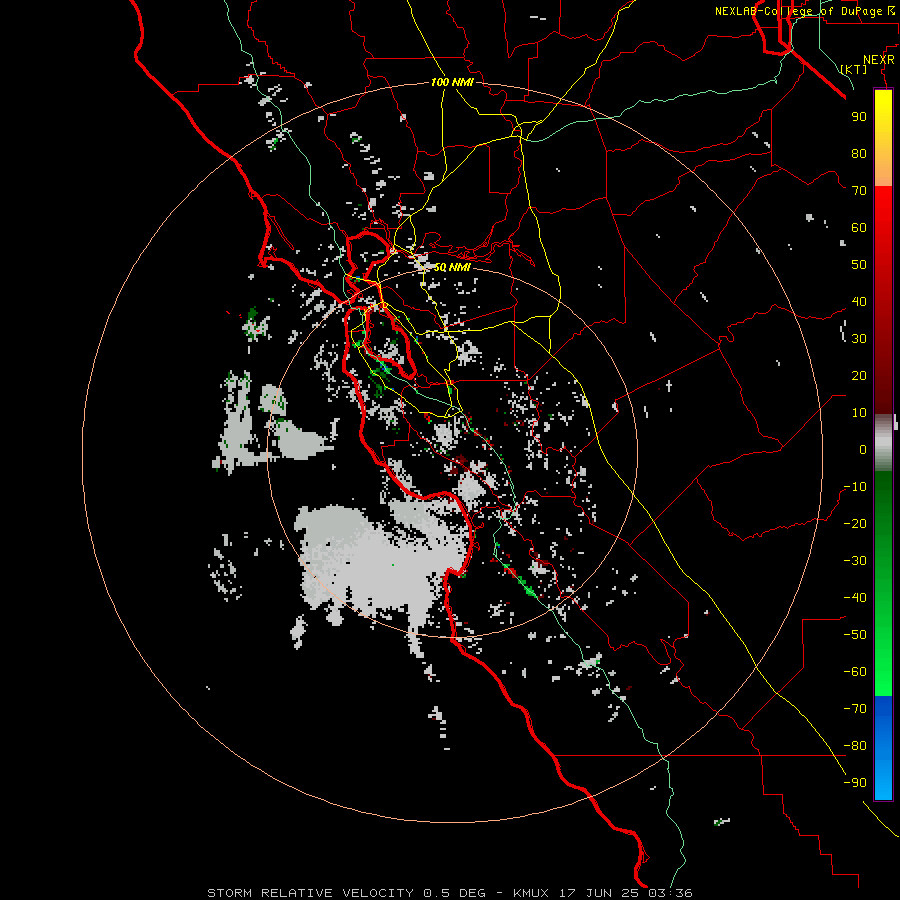Click the 20 value on velocity scale
Screen dimensions: 900x900
859,375
